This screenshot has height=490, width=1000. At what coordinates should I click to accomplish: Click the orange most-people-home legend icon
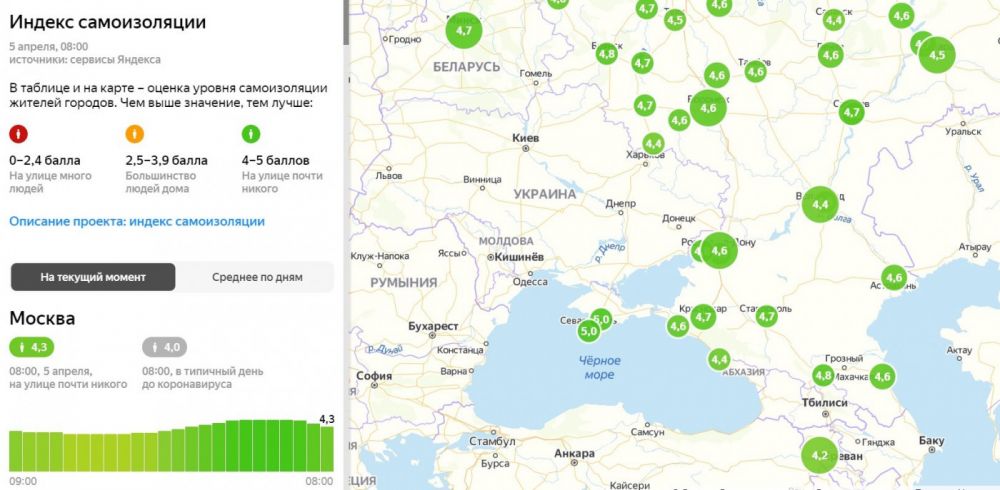click(x=135, y=134)
